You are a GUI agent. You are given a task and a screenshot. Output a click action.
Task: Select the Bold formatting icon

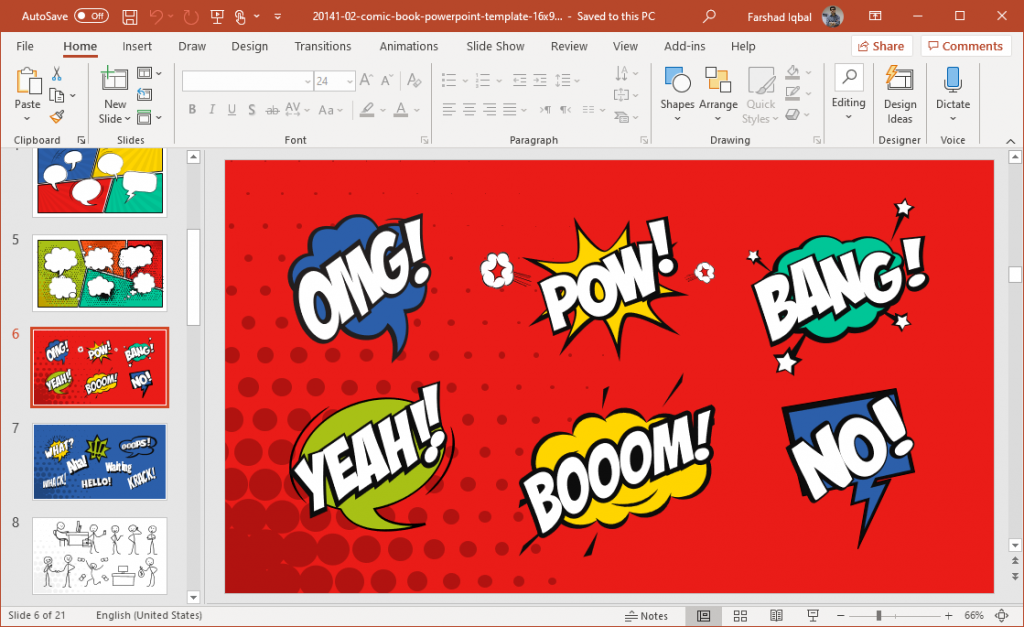point(193,109)
